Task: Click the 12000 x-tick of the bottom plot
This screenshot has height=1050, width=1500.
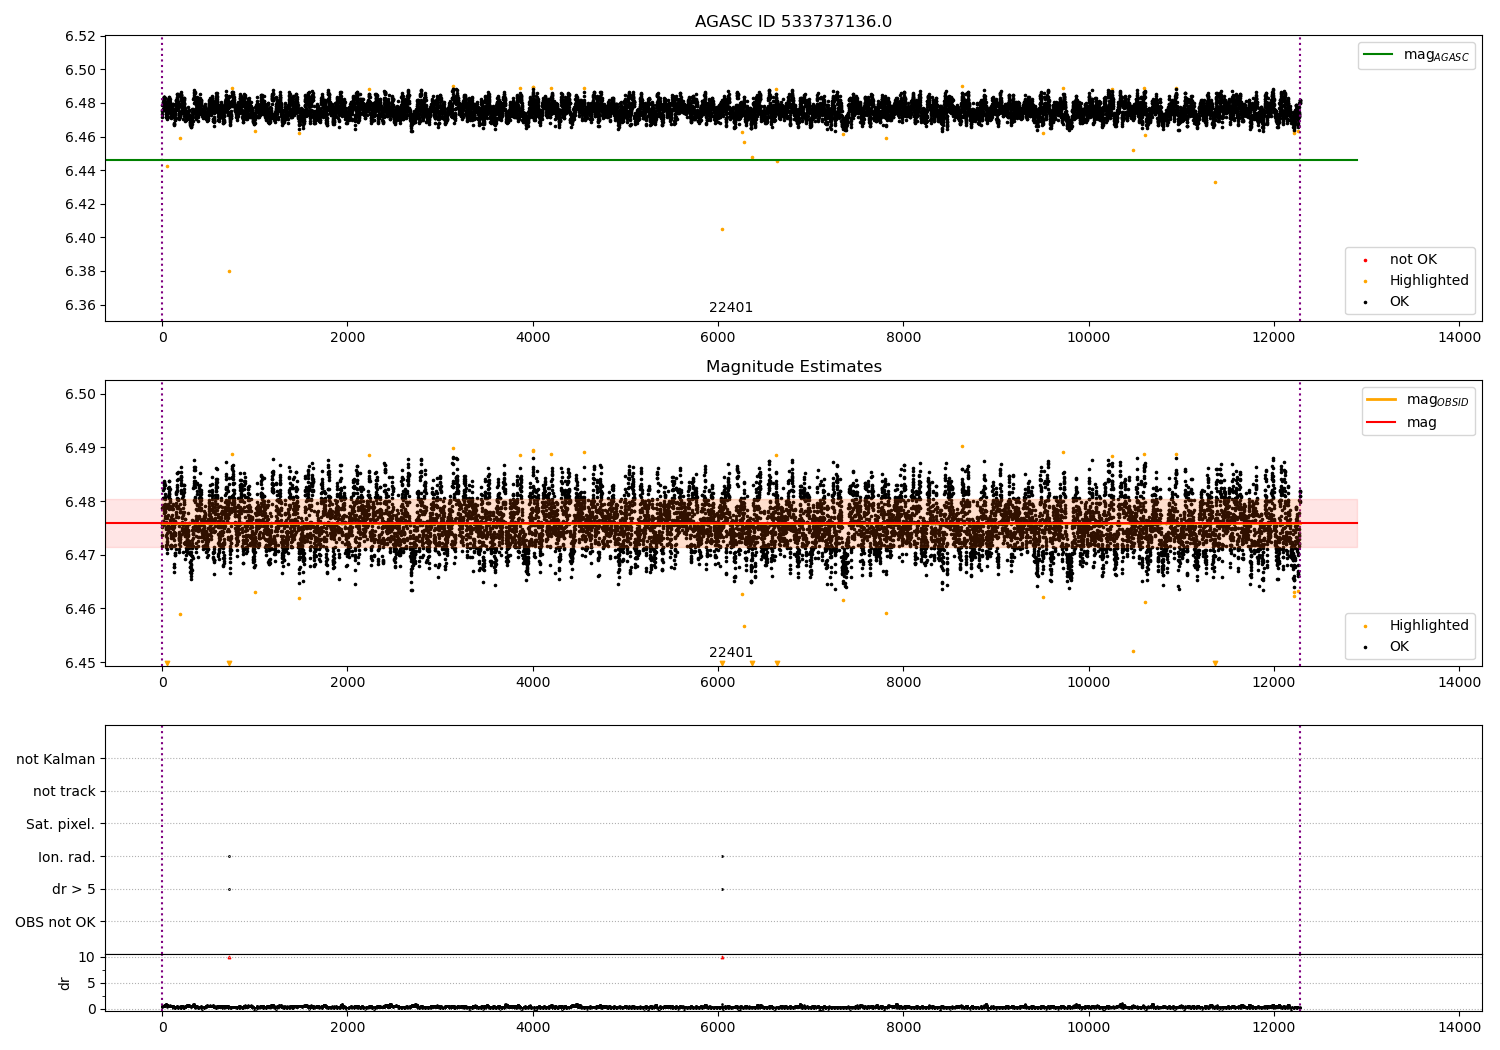Action: [1274, 1026]
